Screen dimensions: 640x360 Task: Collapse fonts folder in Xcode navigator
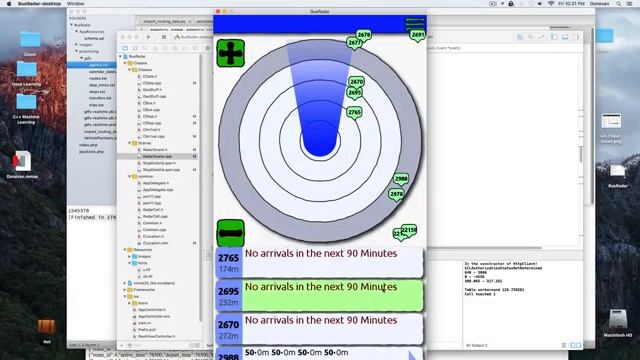tap(130, 263)
